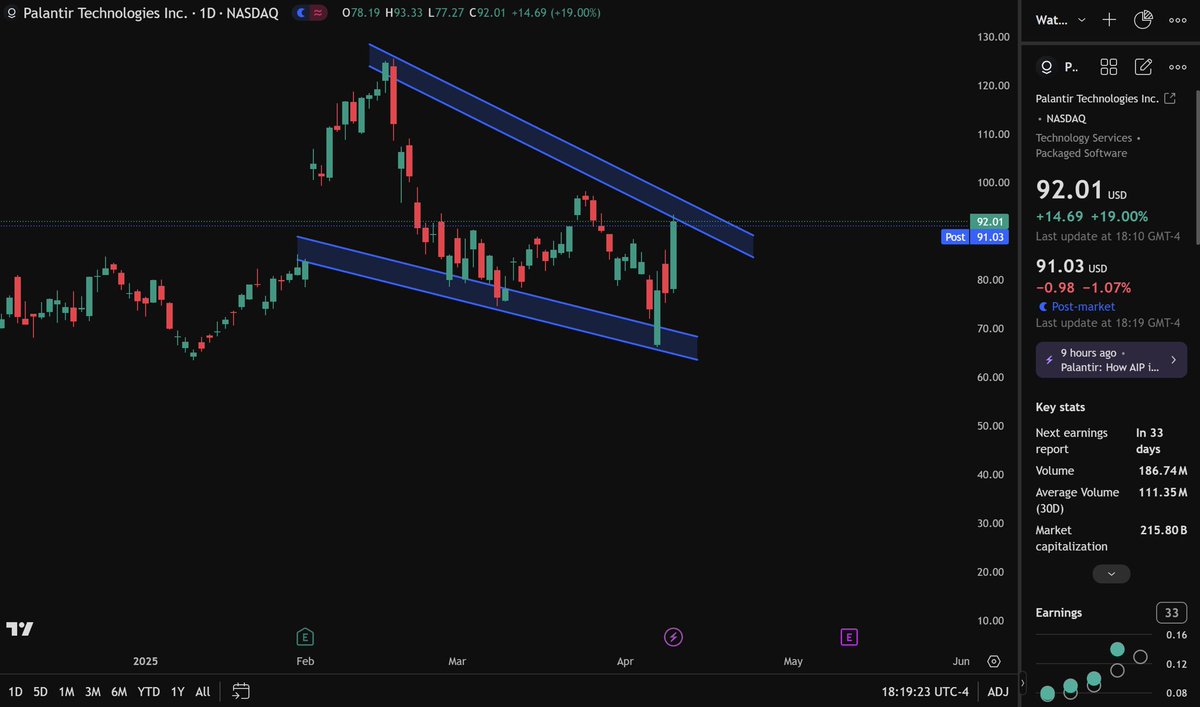Click the TradingView logo on chart

pos(19,629)
